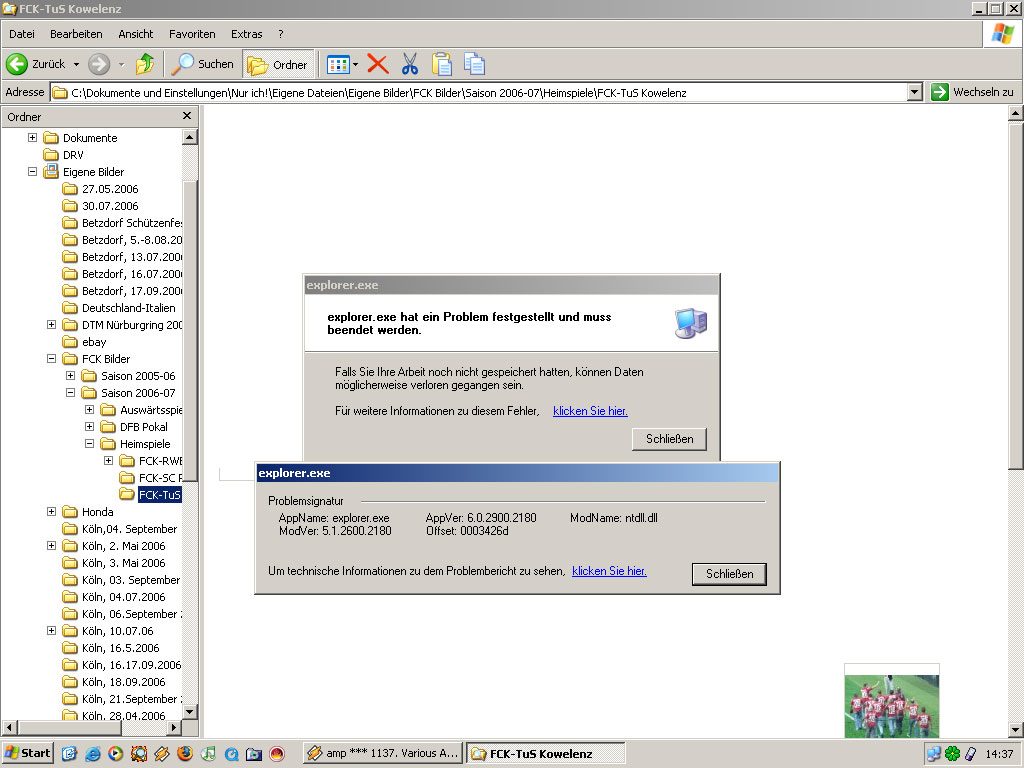Viewport: 1024px width, 768px height.
Task: Click the lightning Winamp quick launch icon
Action: click(x=161, y=754)
